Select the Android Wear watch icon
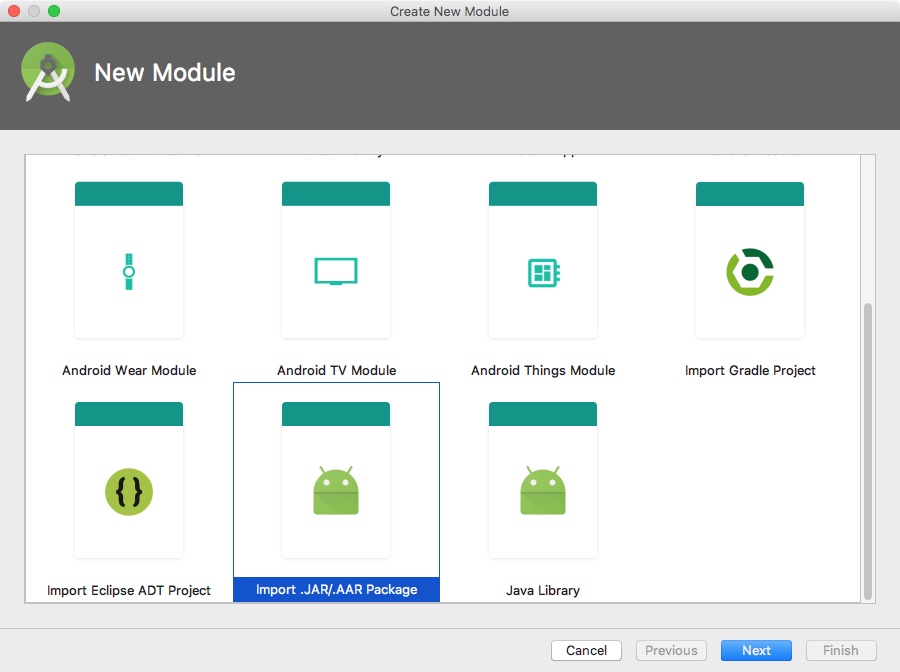 click(x=129, y=271)
